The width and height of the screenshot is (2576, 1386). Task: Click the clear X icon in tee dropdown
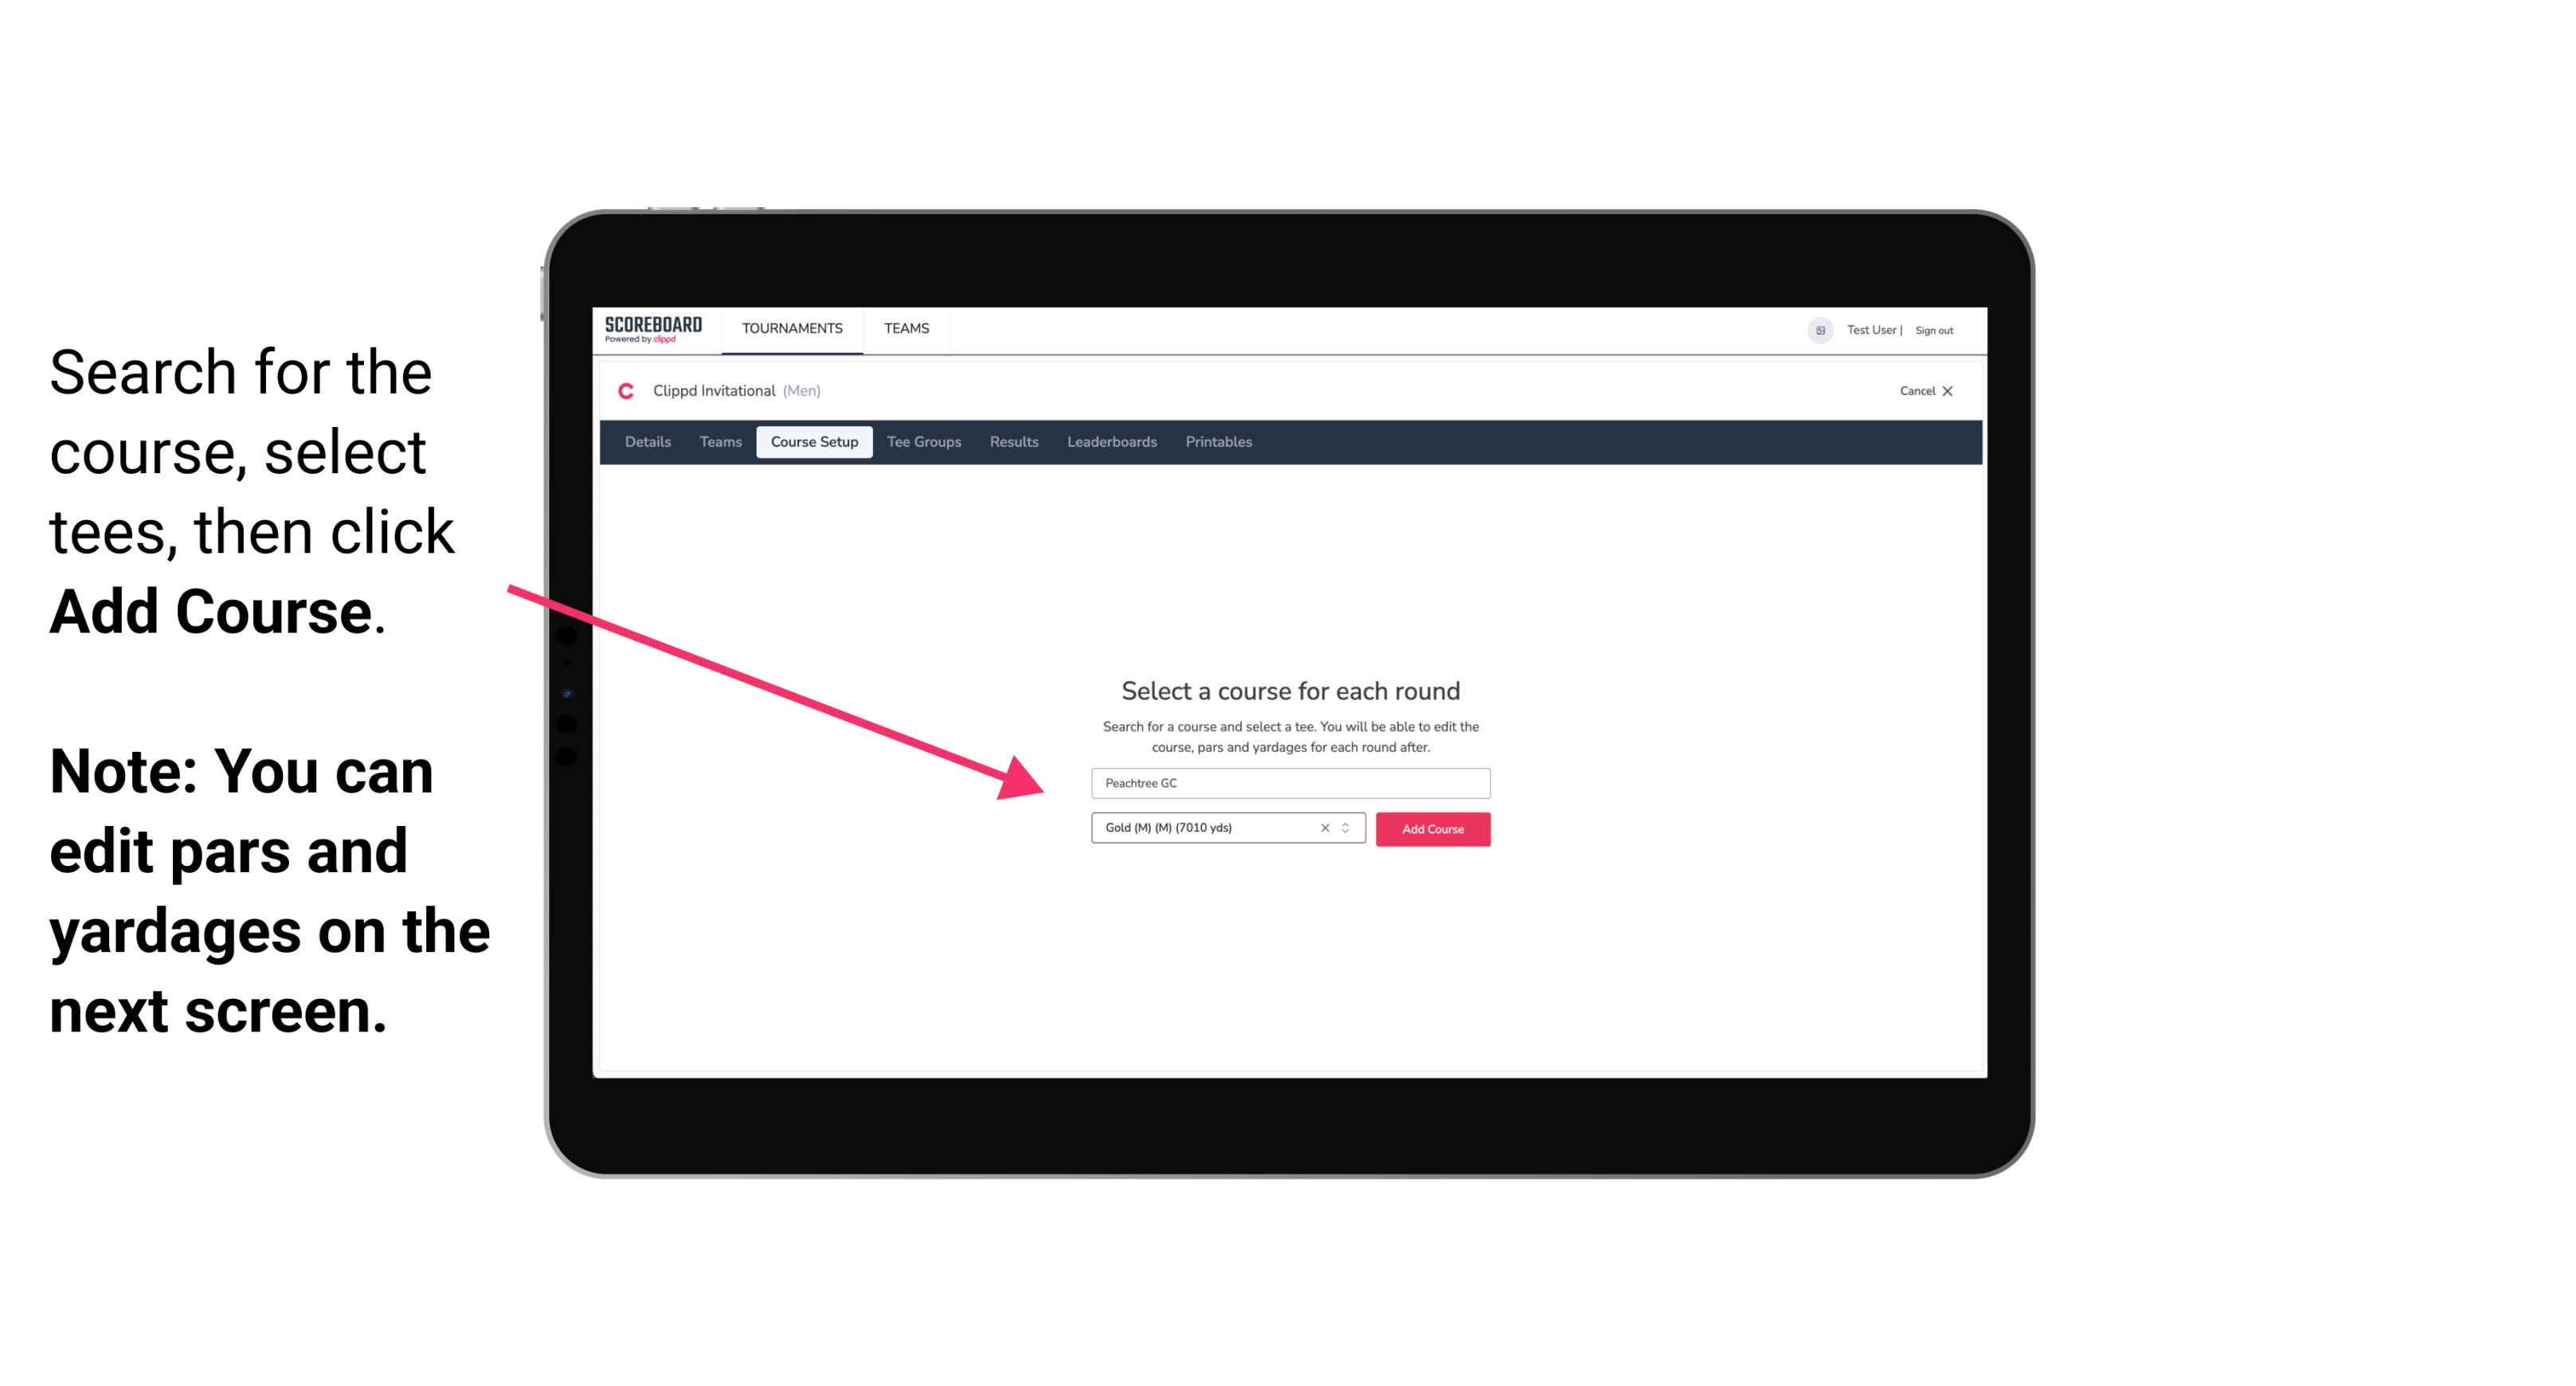click(1322, 829)
